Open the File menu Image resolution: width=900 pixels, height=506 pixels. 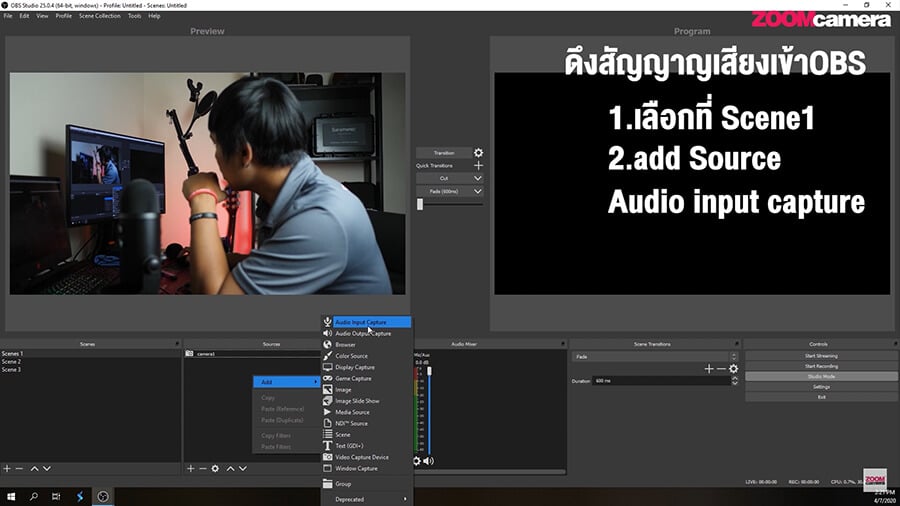8,16
